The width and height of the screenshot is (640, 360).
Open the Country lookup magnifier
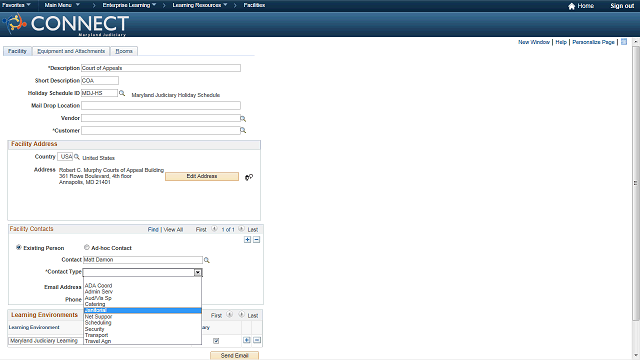coord(76,157)
